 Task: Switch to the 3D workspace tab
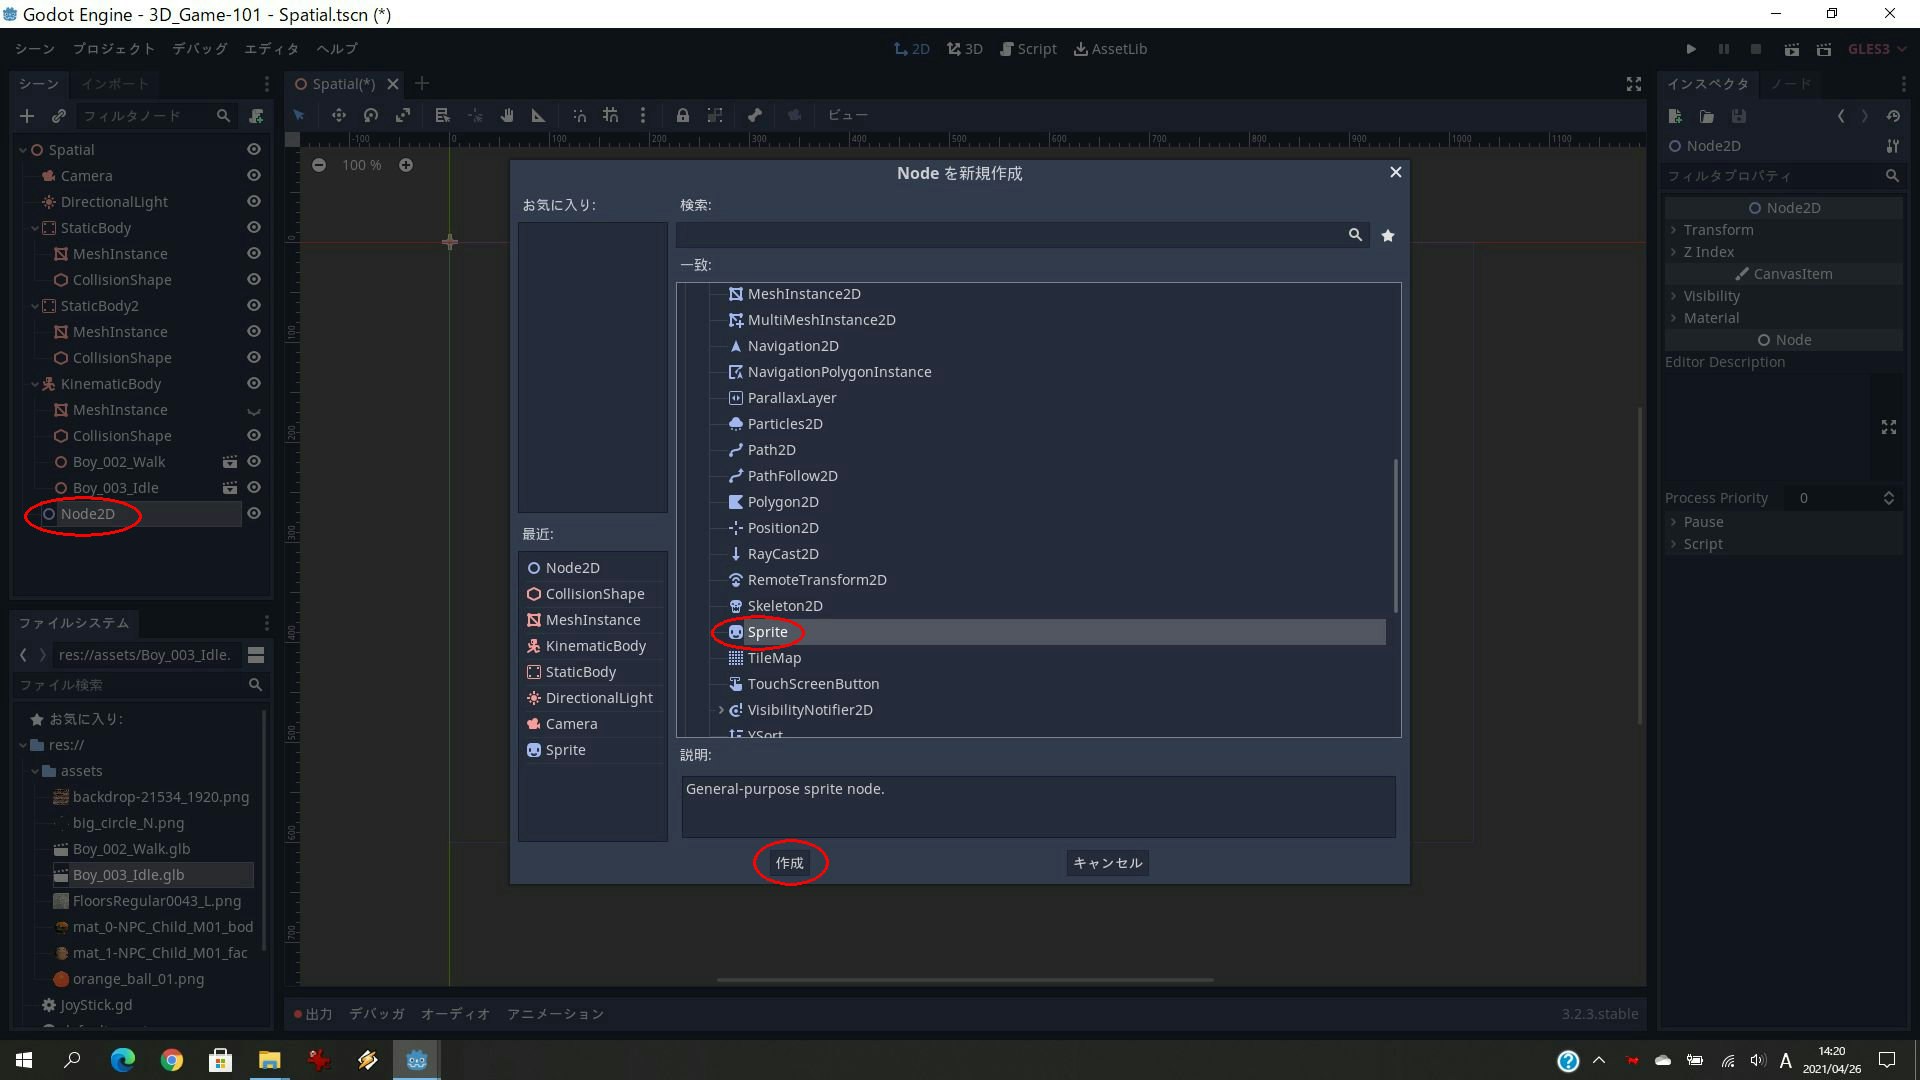click(965, 49)
